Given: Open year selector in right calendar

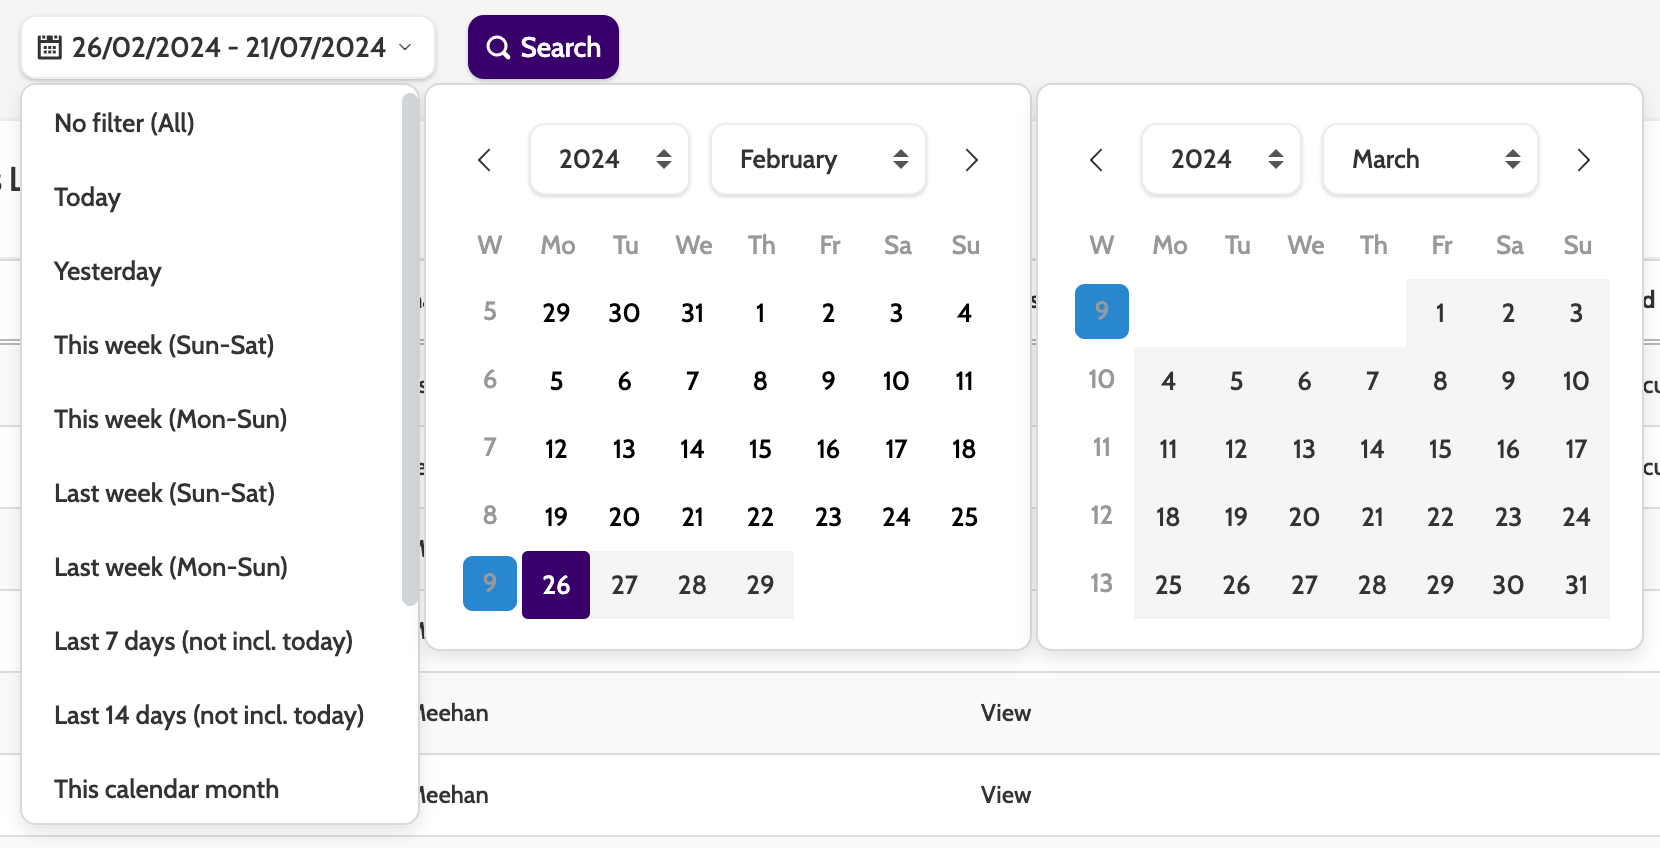Looking at the screenshot, I should [x=1222, y=160].
